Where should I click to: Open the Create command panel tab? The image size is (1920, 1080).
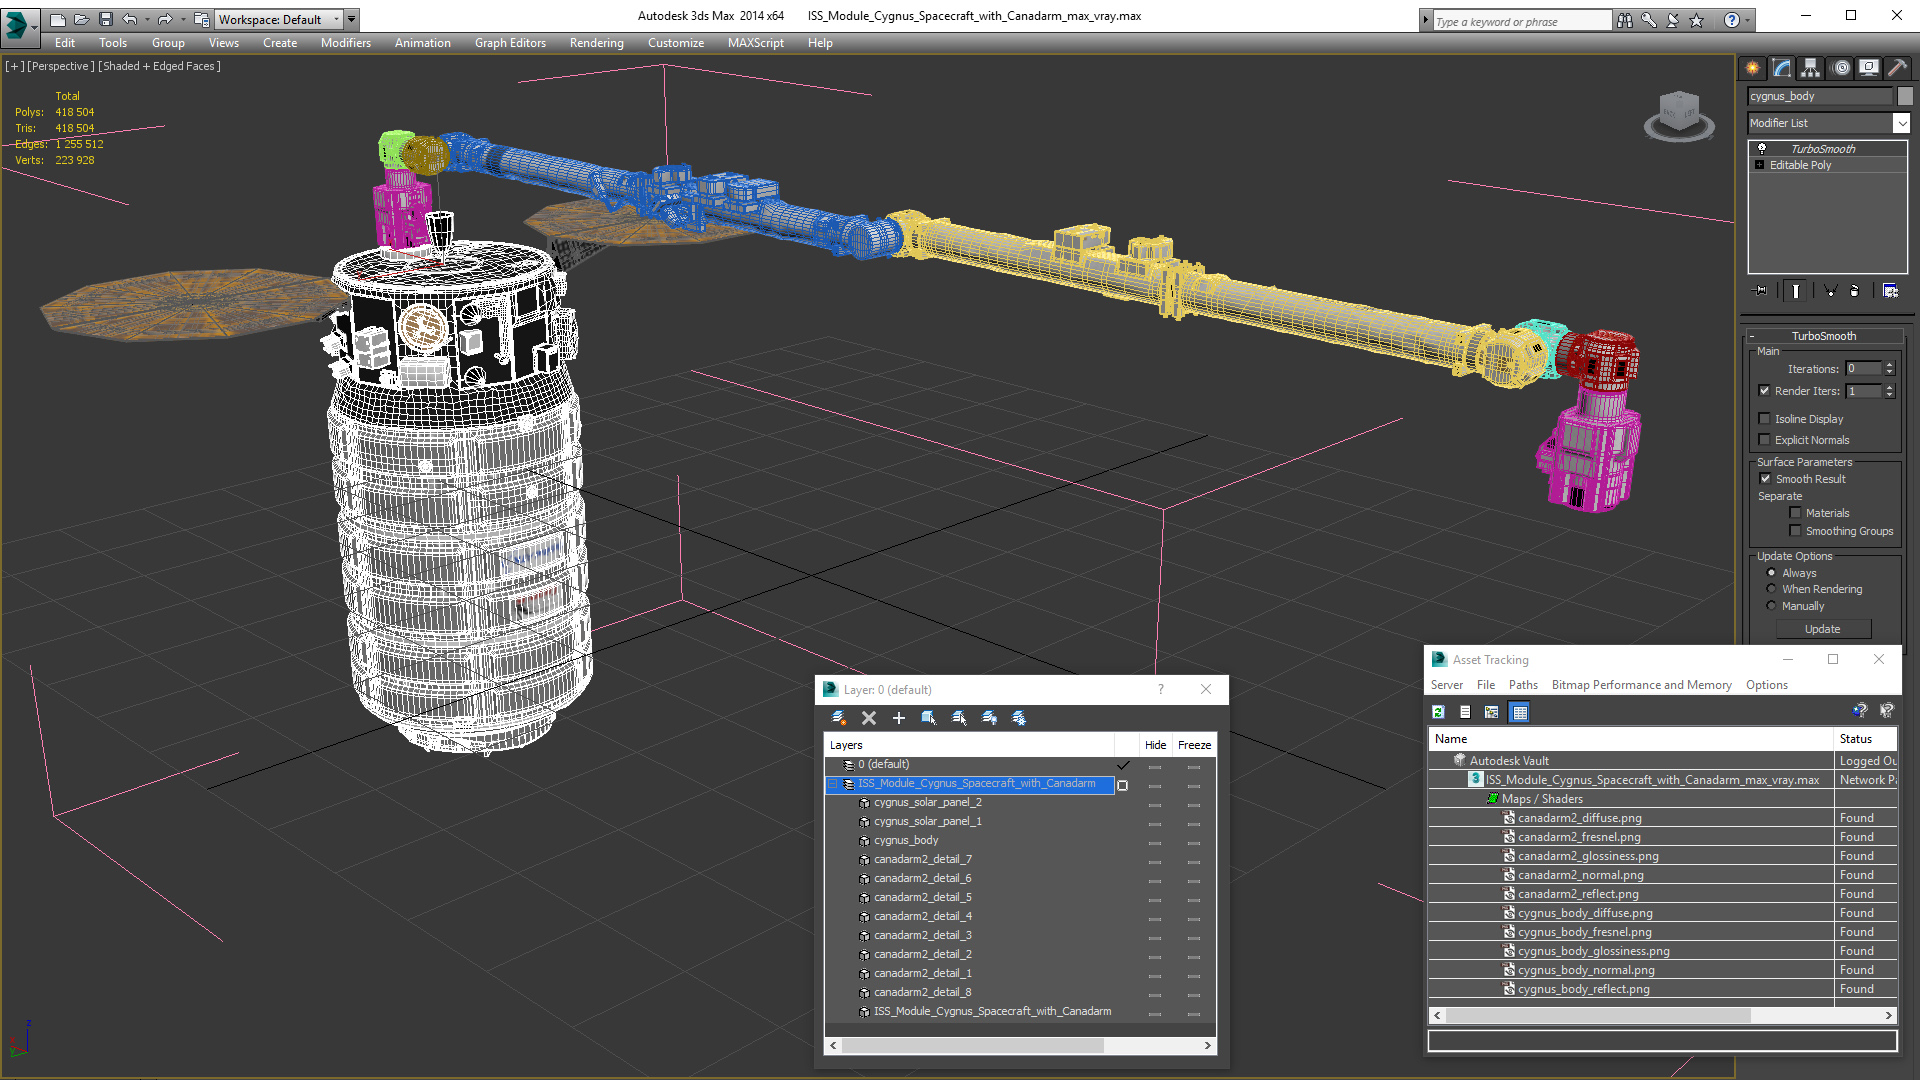click(1753, 68)
